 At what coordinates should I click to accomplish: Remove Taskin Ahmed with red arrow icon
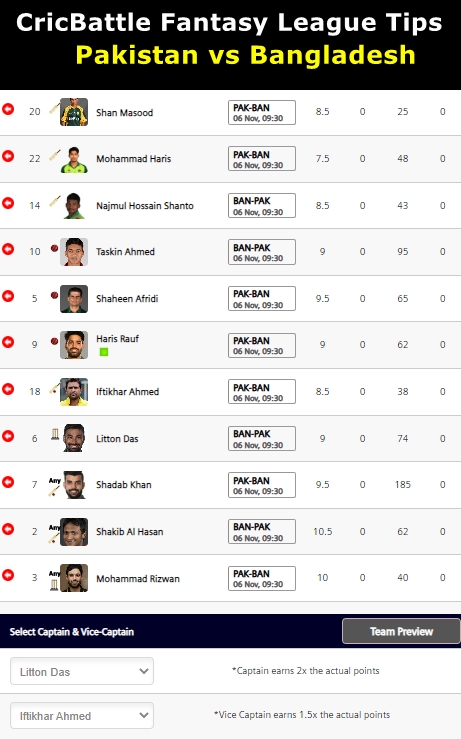(x=8, y=249)
